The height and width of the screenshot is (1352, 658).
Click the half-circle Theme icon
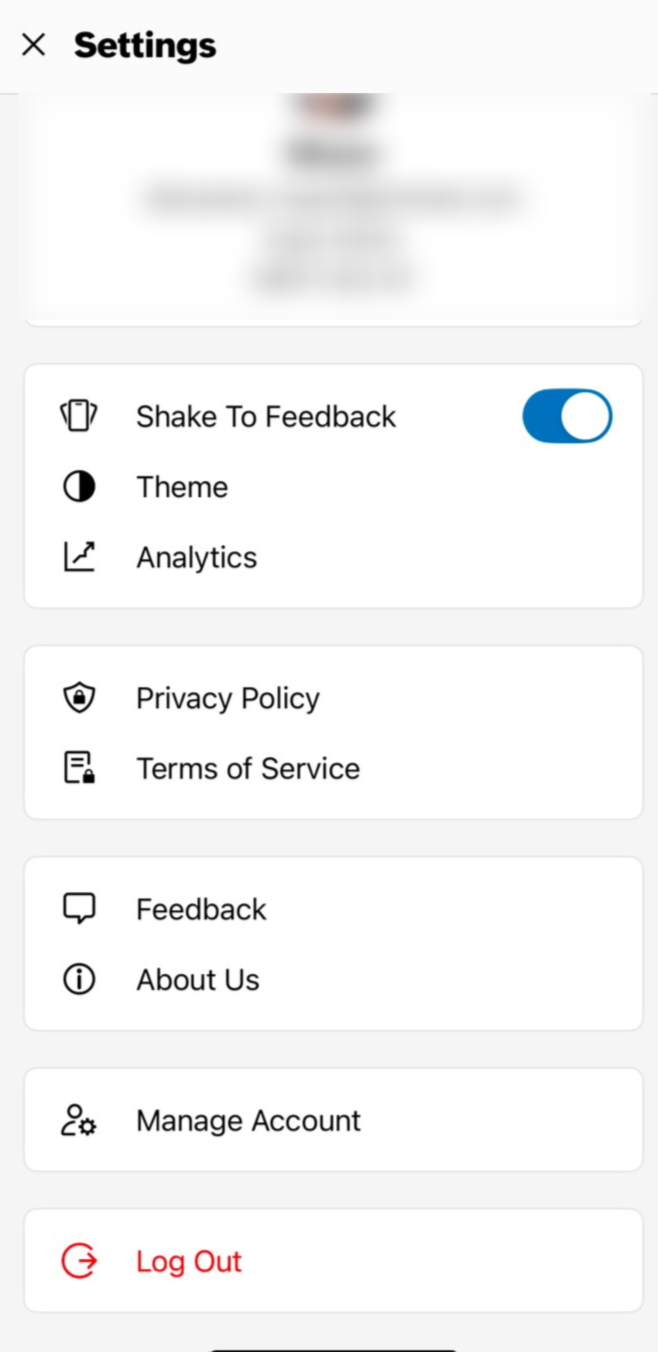pyautogui.click(x=78, y=487)
